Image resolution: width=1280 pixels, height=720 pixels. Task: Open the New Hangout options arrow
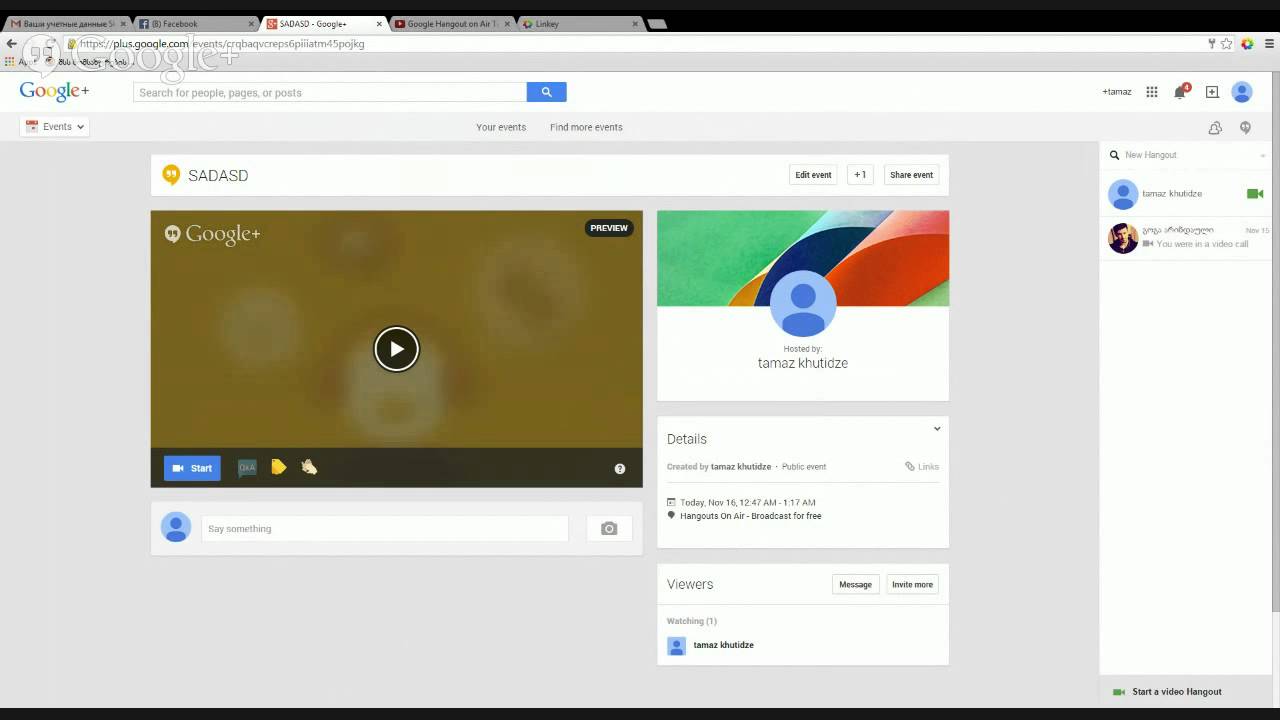[1263, 156]
